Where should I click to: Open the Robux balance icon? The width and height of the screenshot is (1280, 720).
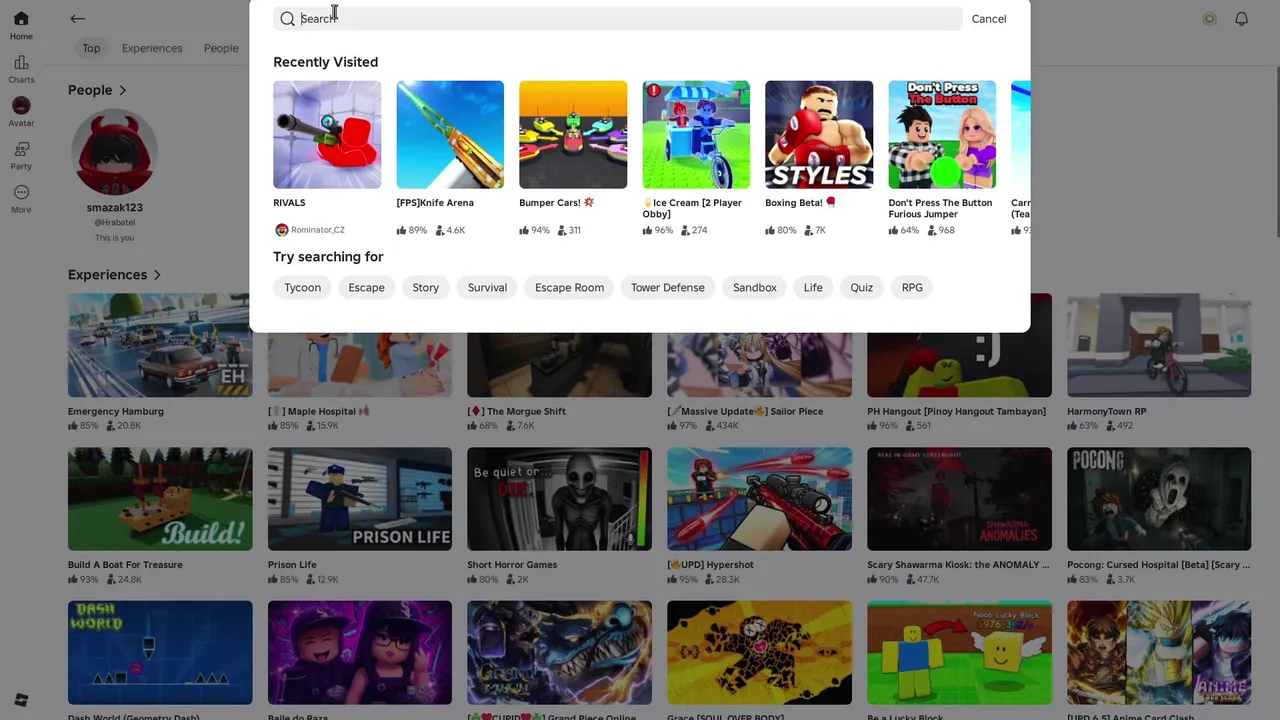(x=1209, y=19)
